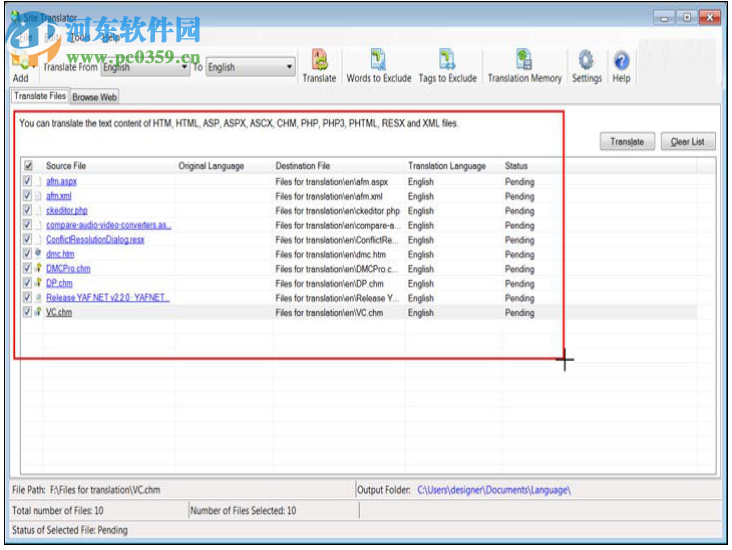732x550 pixels.
Task: Uncheck the afm.aspx checkbox
Action: tap(28, 181)
